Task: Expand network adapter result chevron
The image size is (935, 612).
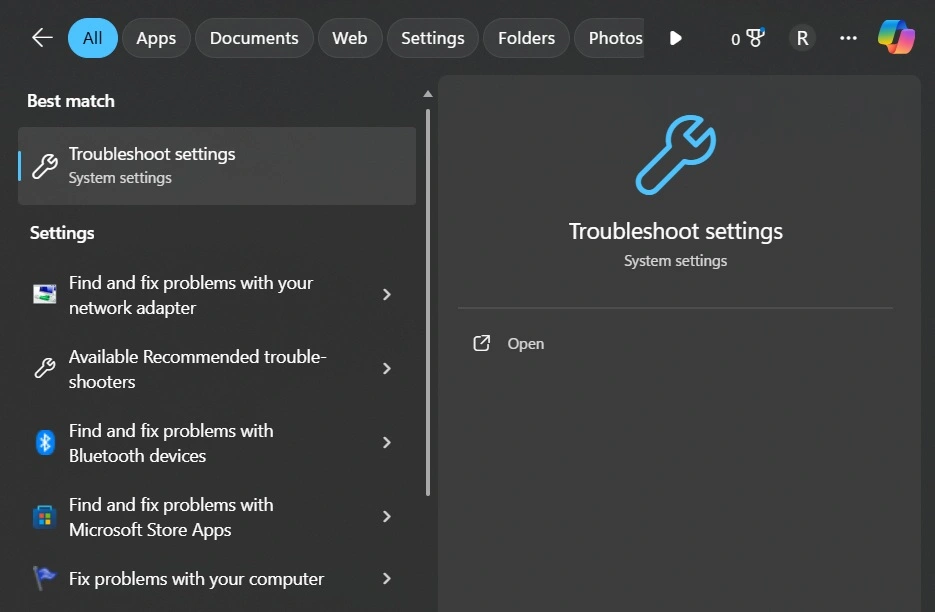Action: (x=387, y=295)
